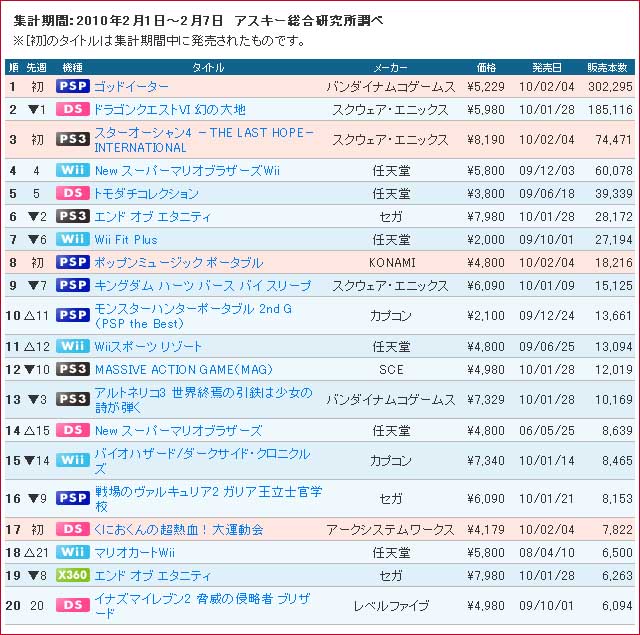
Task: Open イナズマイレブン2 脅威の侵略者 link
Action: click(202, 606)
